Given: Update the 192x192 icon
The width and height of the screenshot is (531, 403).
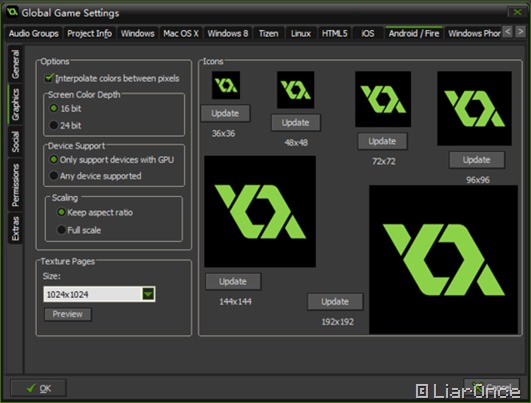Looking at the screenshot, I should click(335, 301).
